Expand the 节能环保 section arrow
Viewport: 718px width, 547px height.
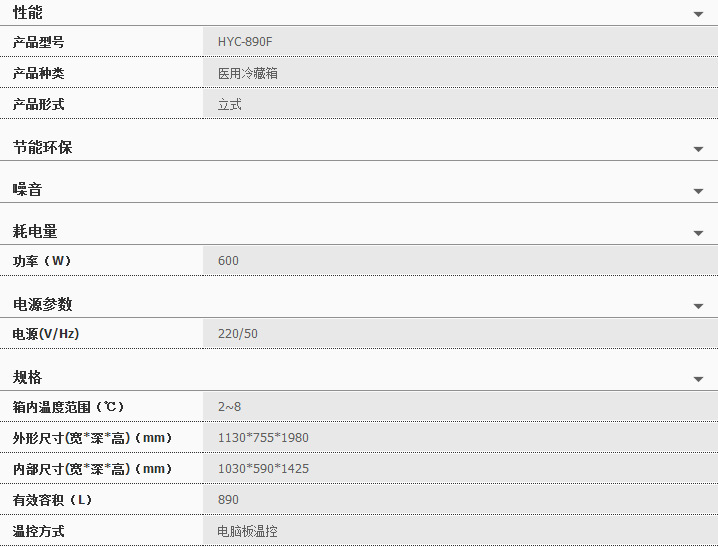(x=698, y=150)
